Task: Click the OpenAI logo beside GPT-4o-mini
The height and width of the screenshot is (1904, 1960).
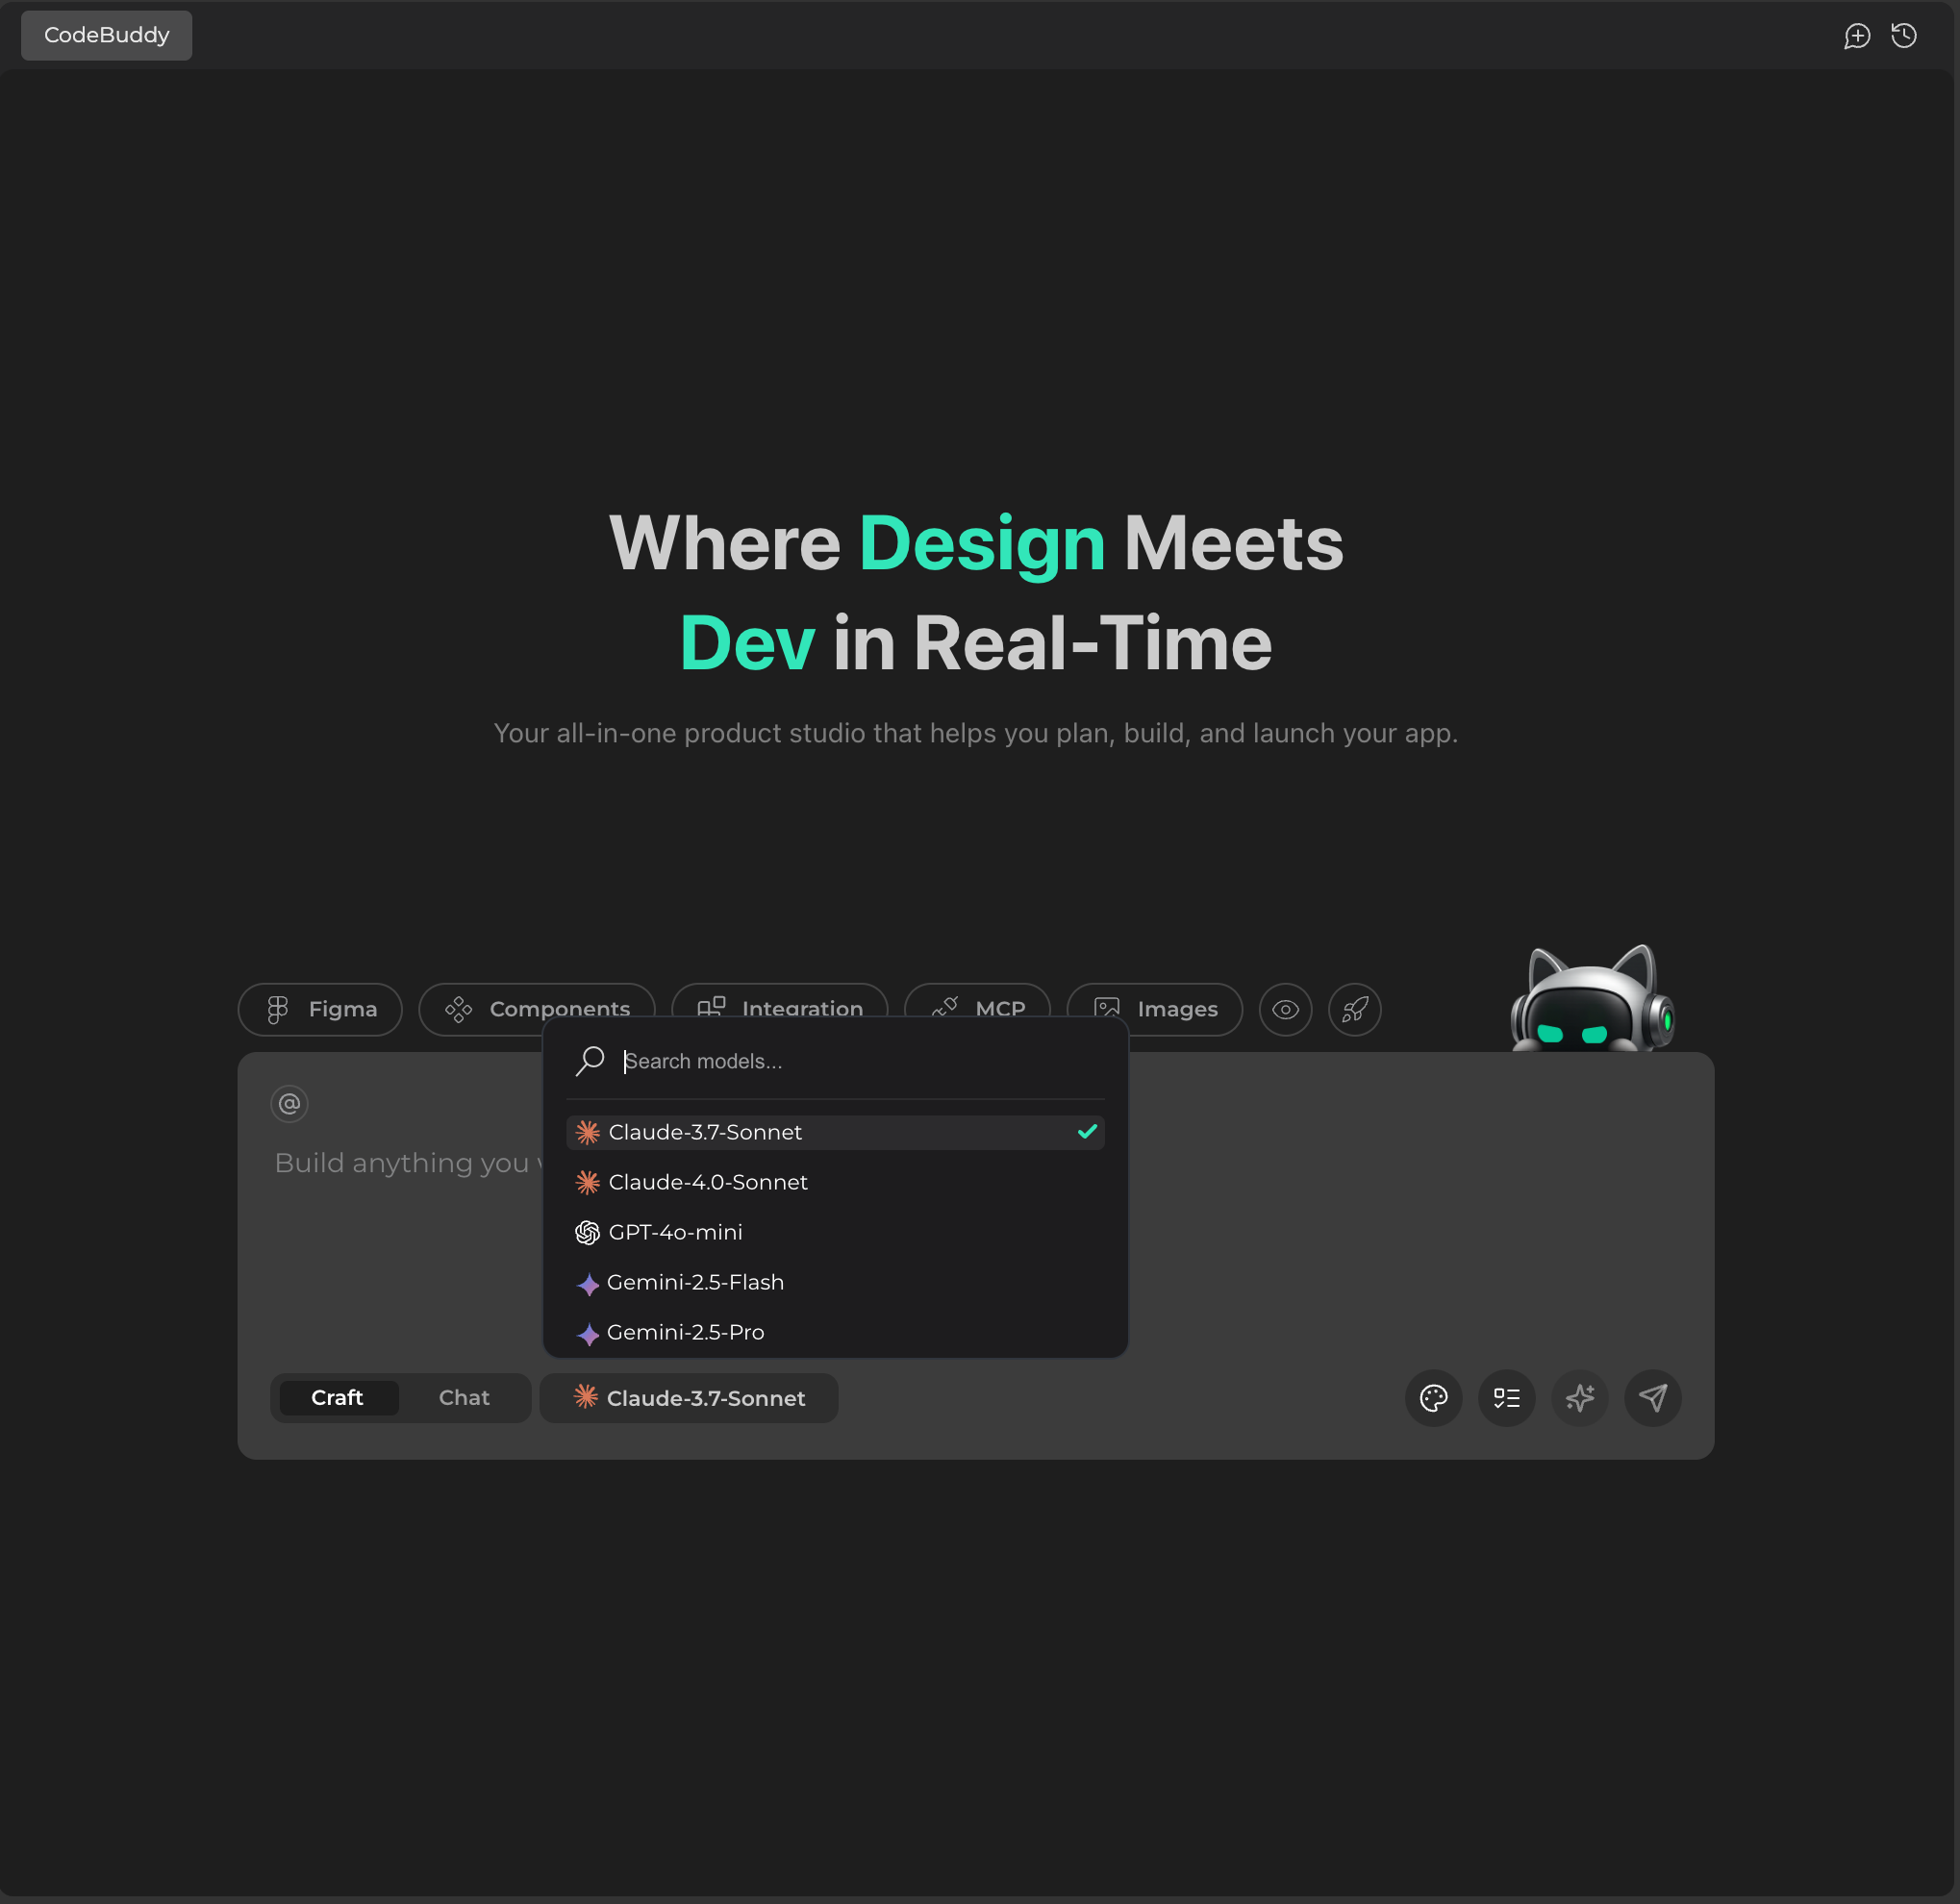Action: [588, 1232]
